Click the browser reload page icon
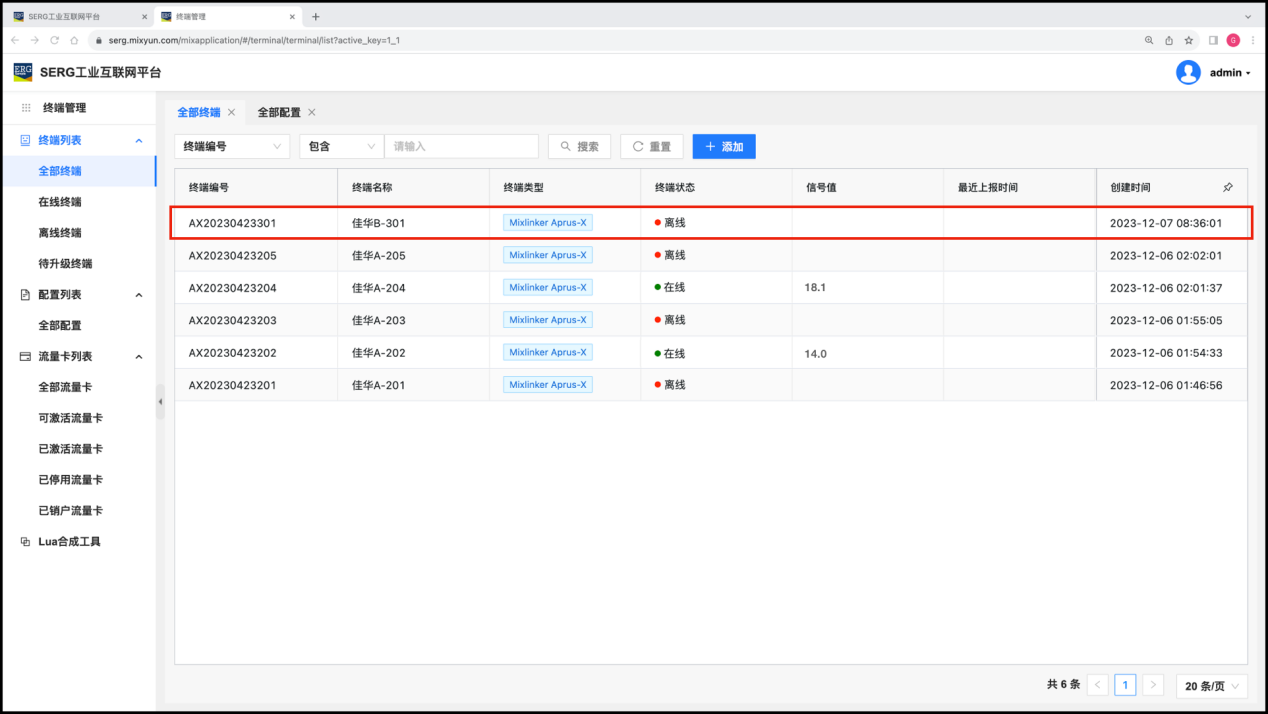Screen dimensions: 1268x714 click(54, 40)
